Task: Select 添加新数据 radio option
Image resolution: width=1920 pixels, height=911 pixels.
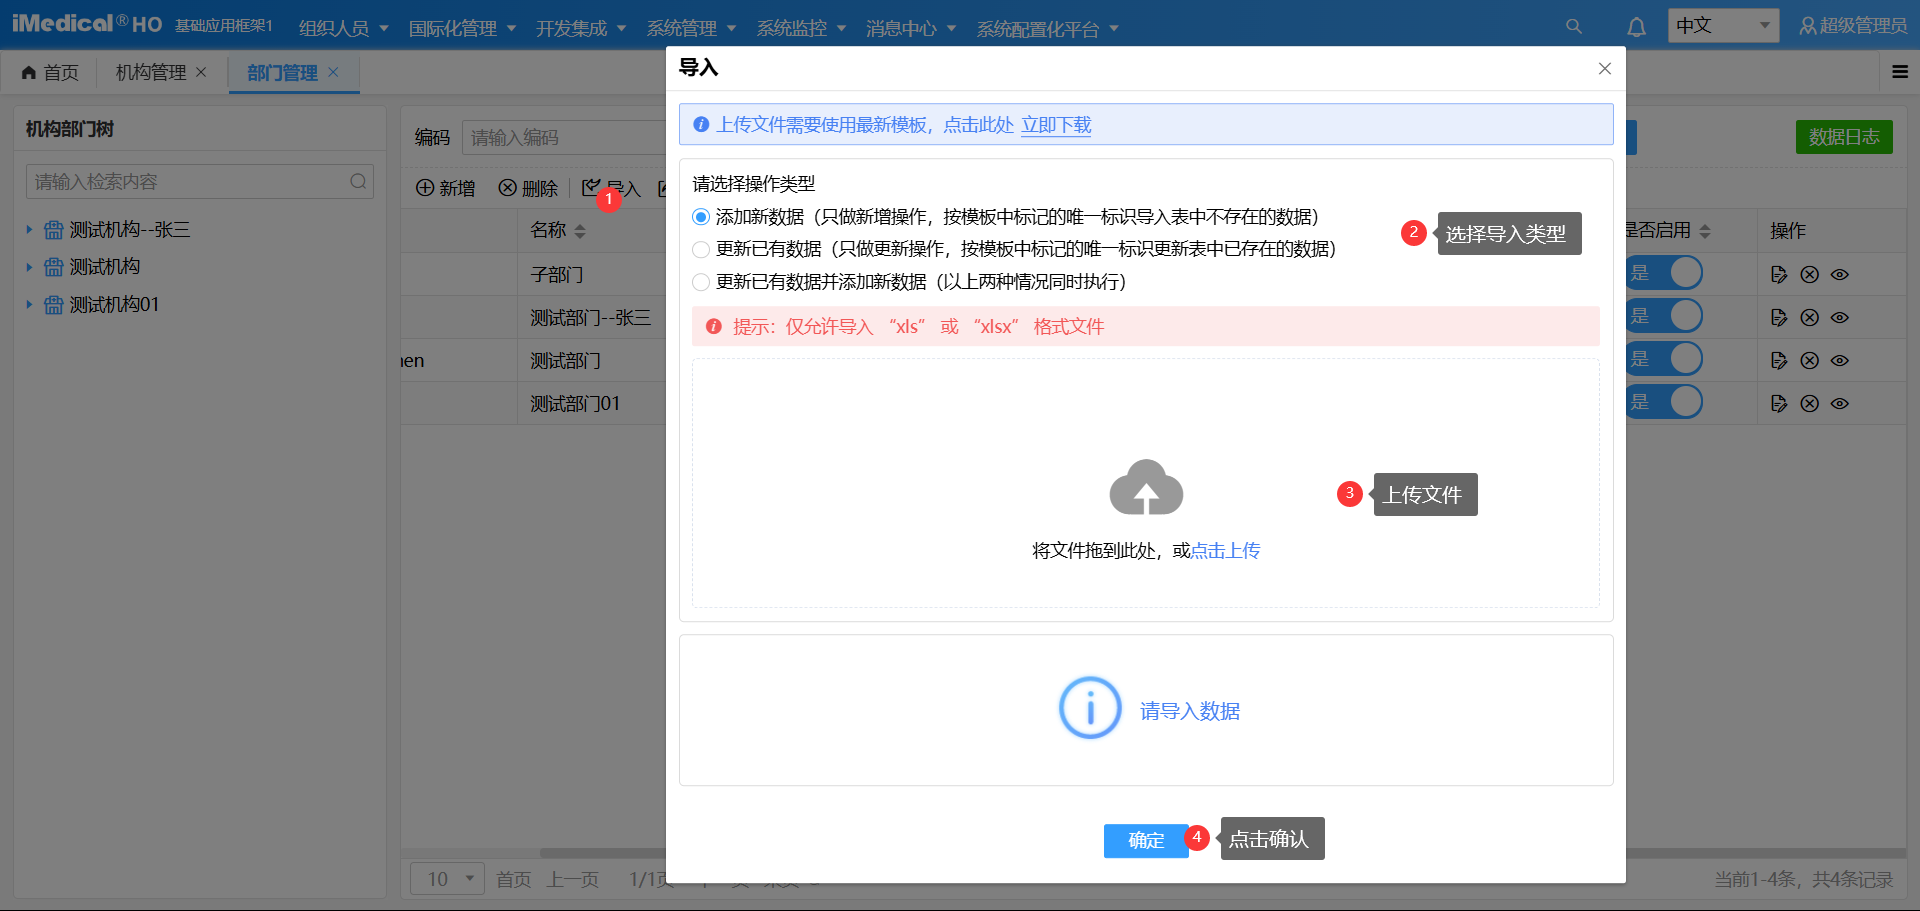Action: 701,217
